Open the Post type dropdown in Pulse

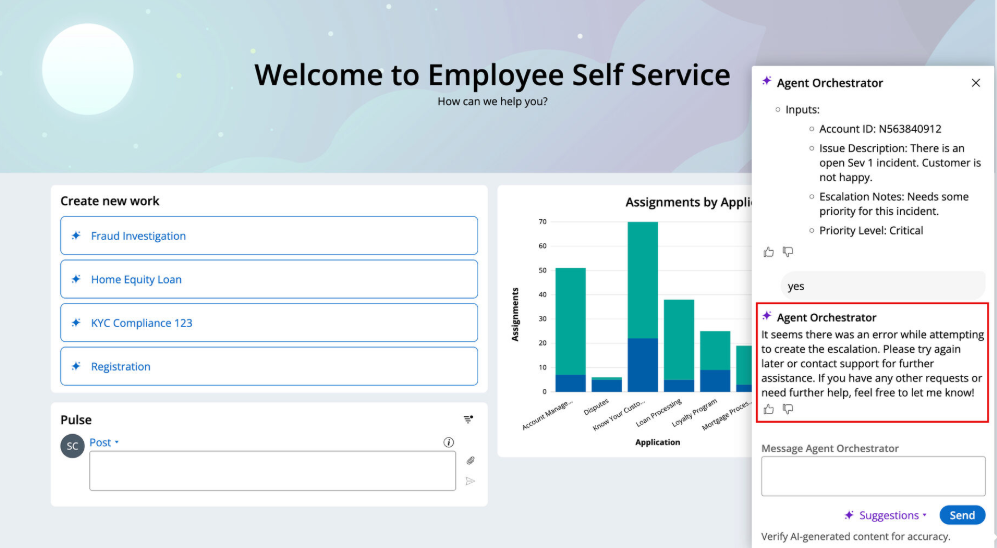tap(104, 442)
